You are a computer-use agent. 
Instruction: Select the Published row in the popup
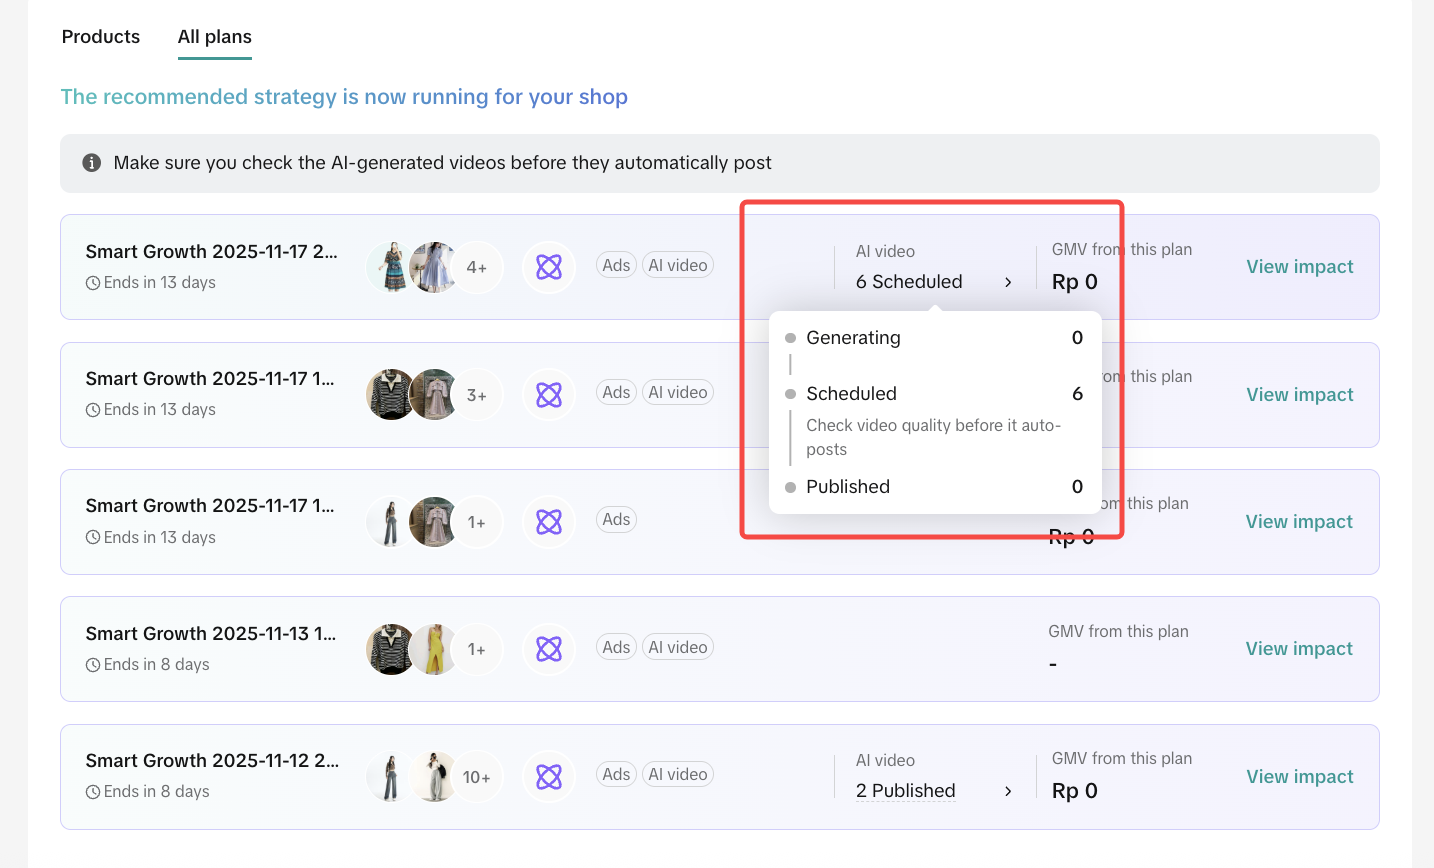(x=847, y=487)
